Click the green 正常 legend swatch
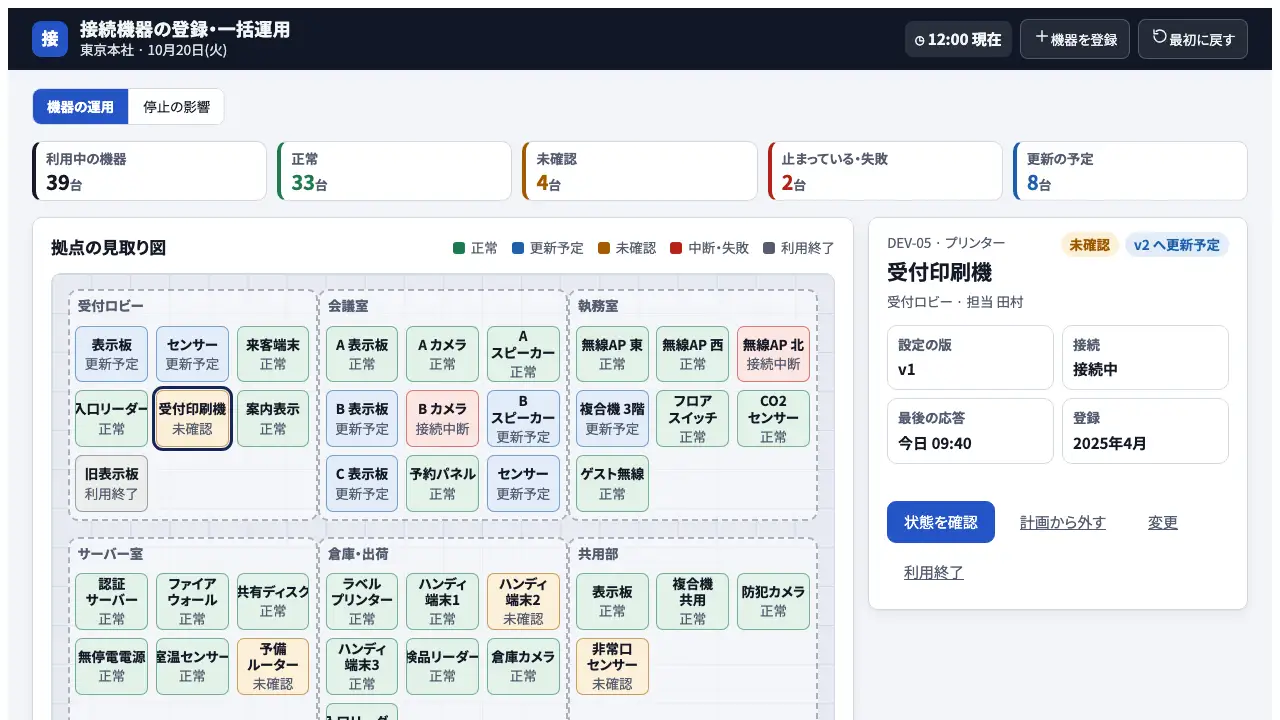Image resolution: width=1280 pixels, height=720 pixels. coord(459,248)
